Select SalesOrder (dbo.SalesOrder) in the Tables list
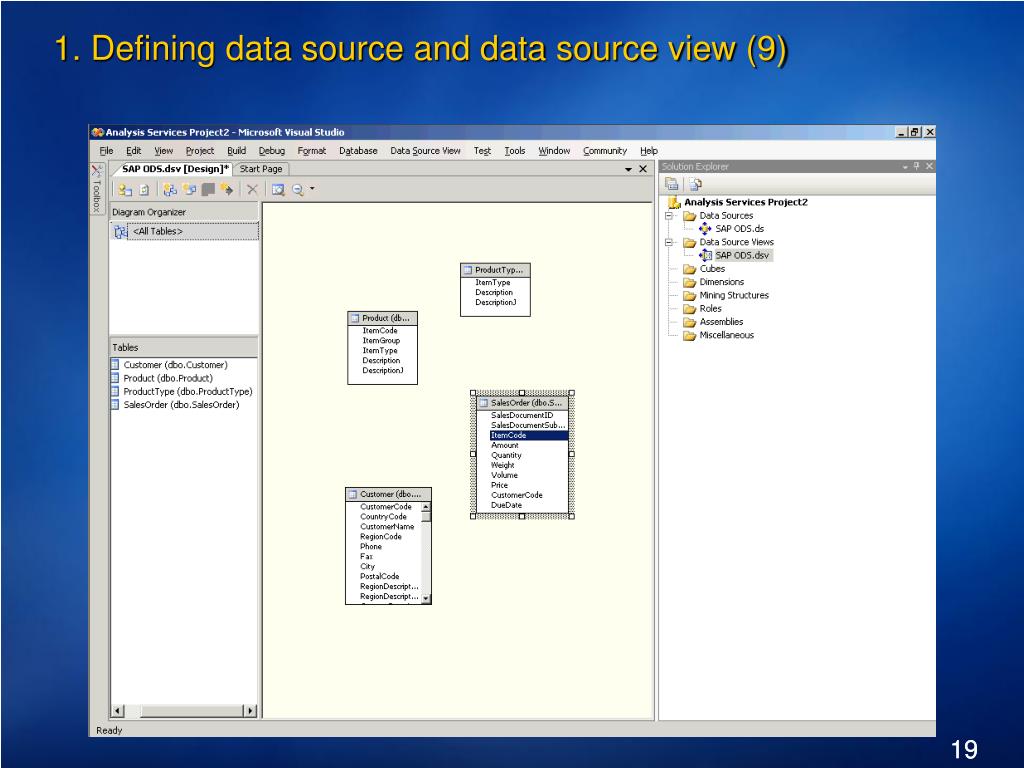The width and height of the screenshot is (1024, 768). pos(181,405)
